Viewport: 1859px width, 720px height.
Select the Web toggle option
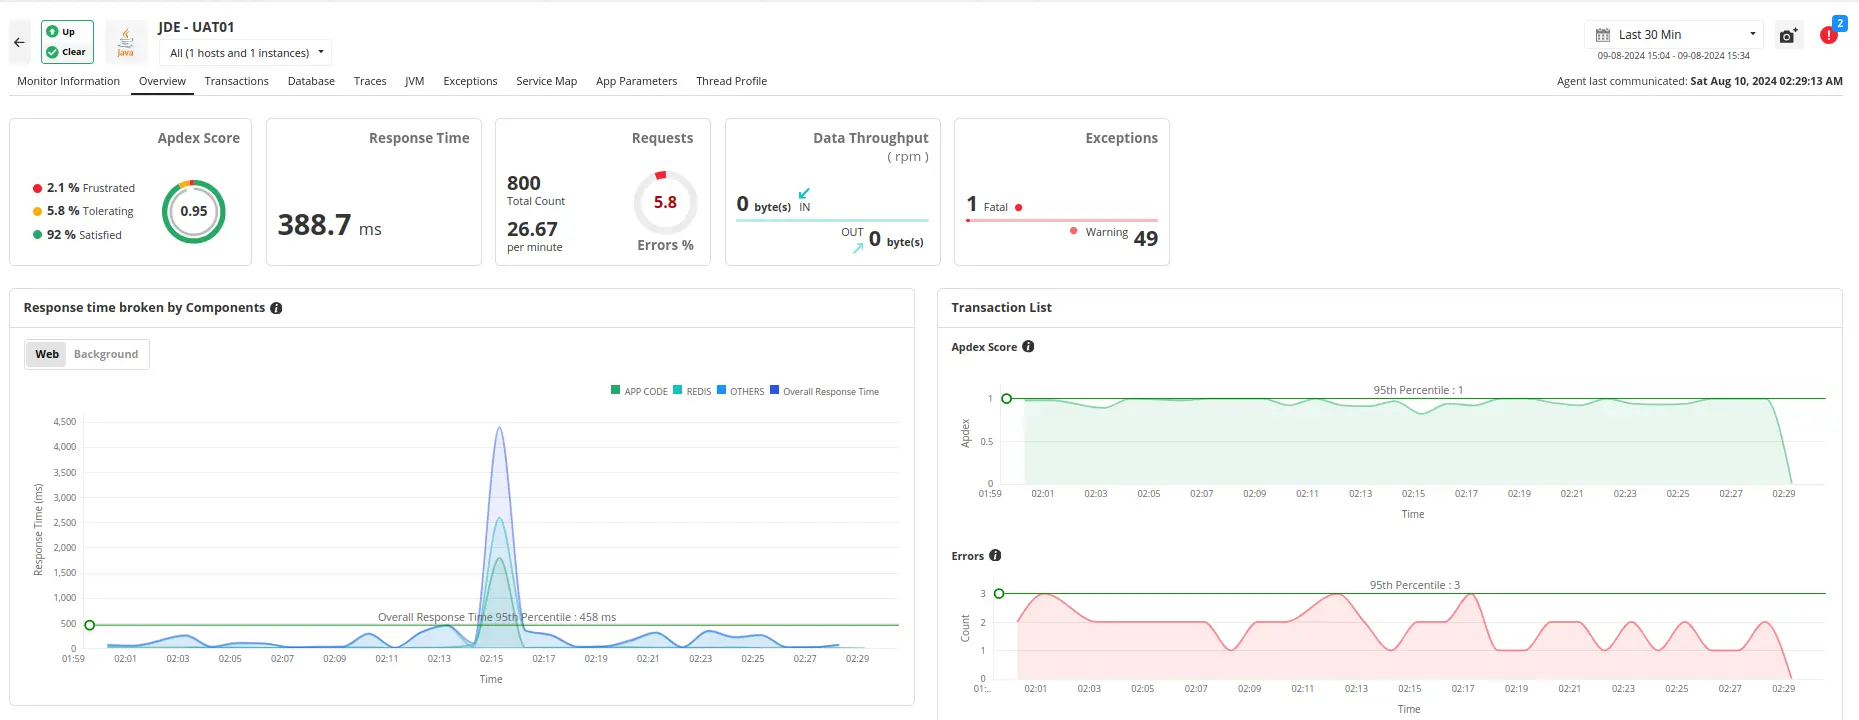coord(47,354)
